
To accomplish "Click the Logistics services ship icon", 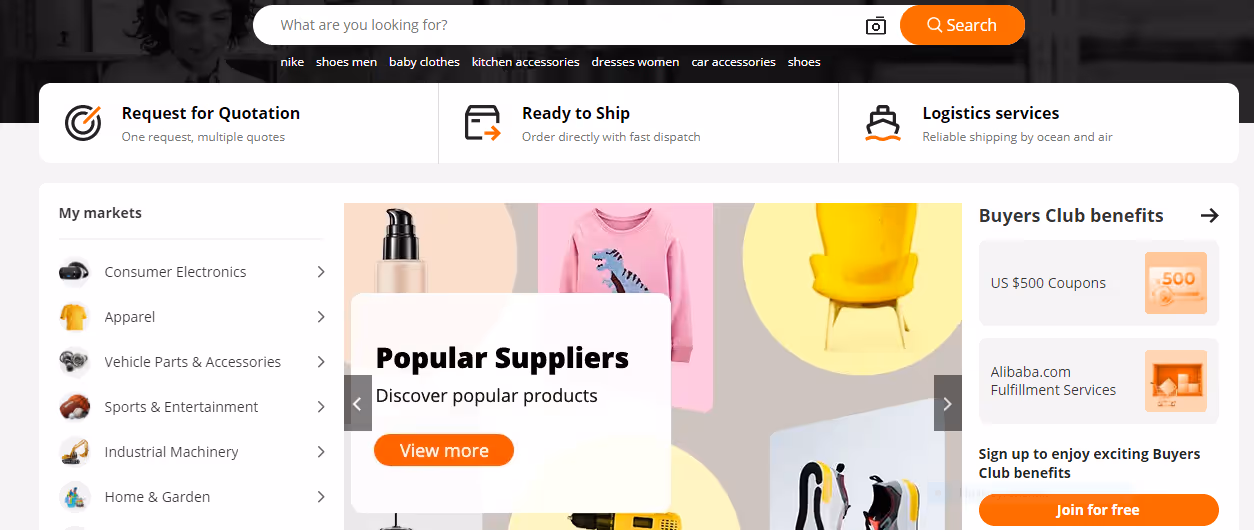I will click(x=883, y=122).
